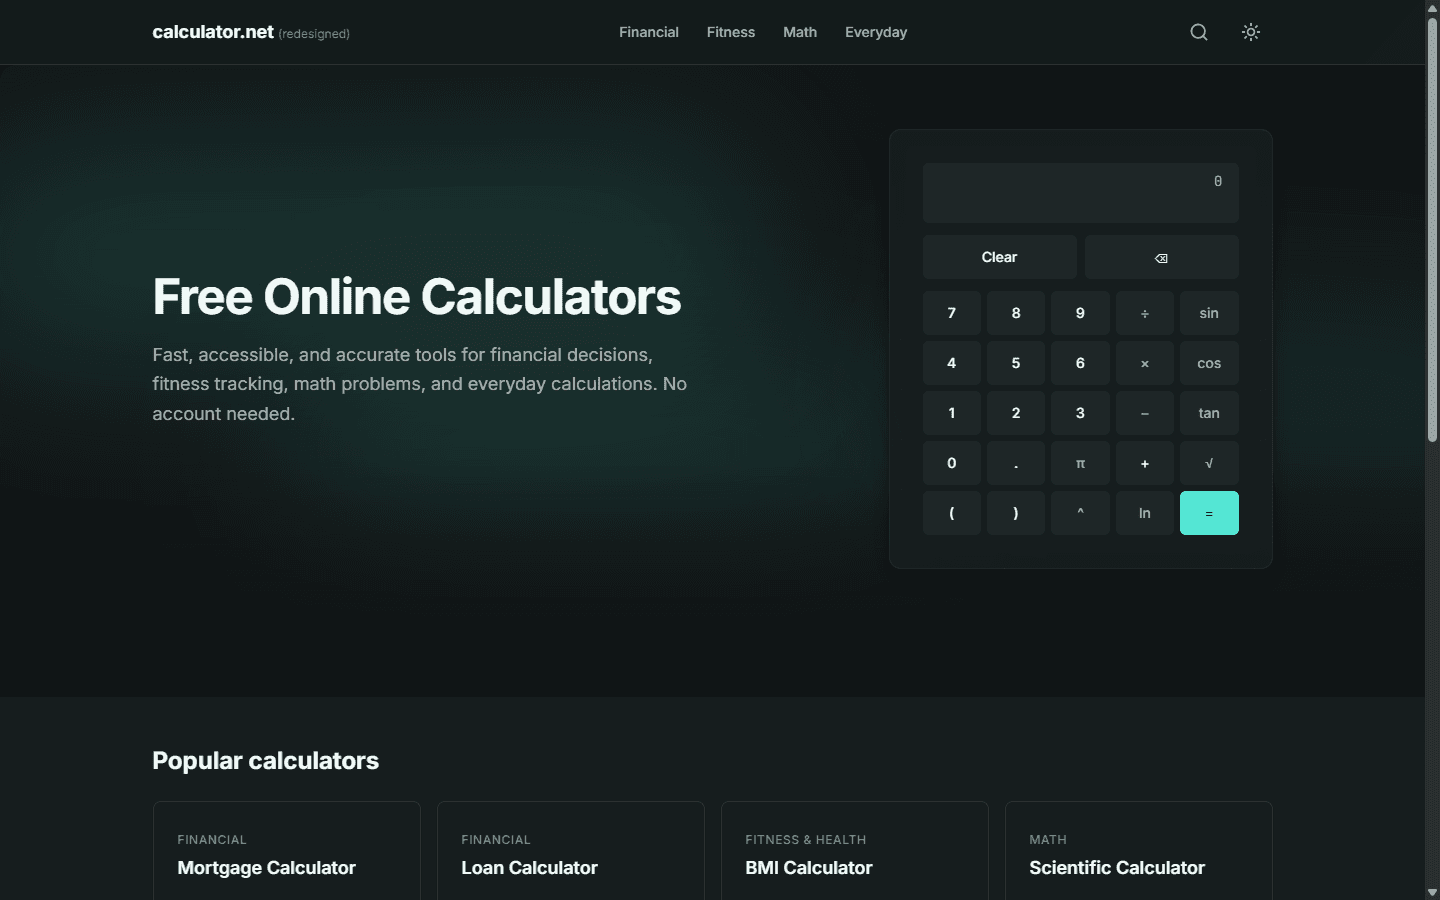Click digit 3 on keypad
The height and width of the screenshot is (900, 1440).
1080,413
